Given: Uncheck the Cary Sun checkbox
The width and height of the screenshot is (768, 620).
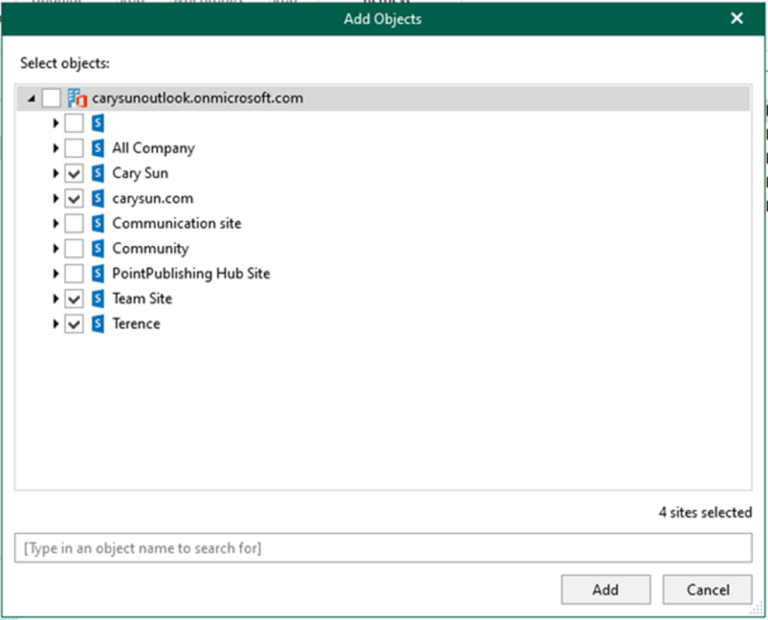Looking at the screenshot, I should [74, 173].
